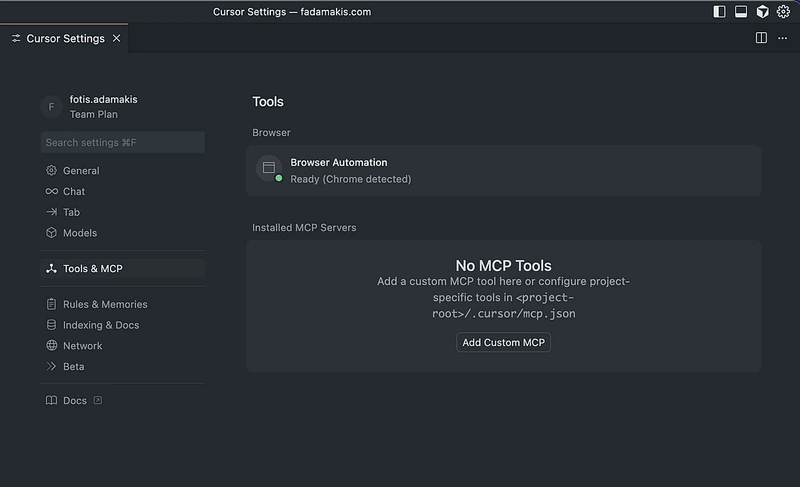800x487 pixels.
Task: Click the Add Custom MCP button
Action: pyautogui.click(x=503, y=343)
